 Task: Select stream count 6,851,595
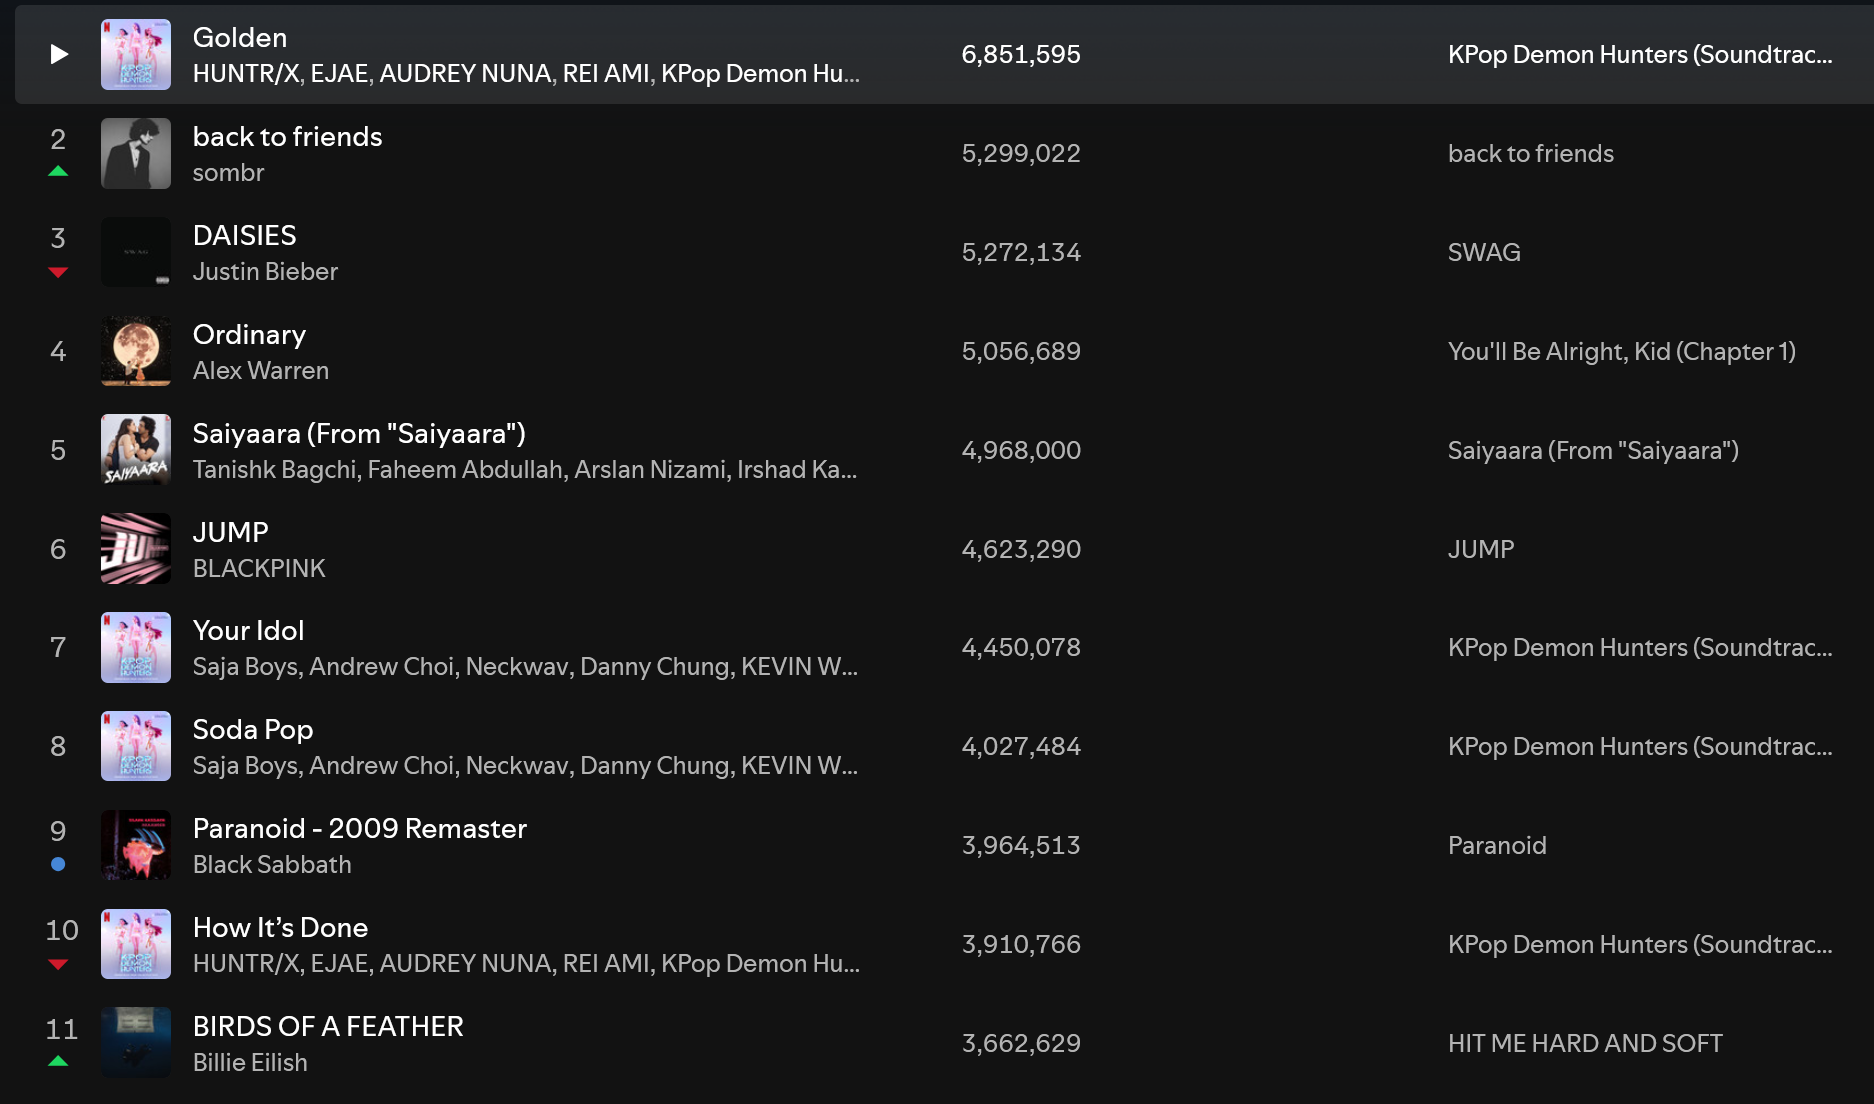pos(1021,54)
